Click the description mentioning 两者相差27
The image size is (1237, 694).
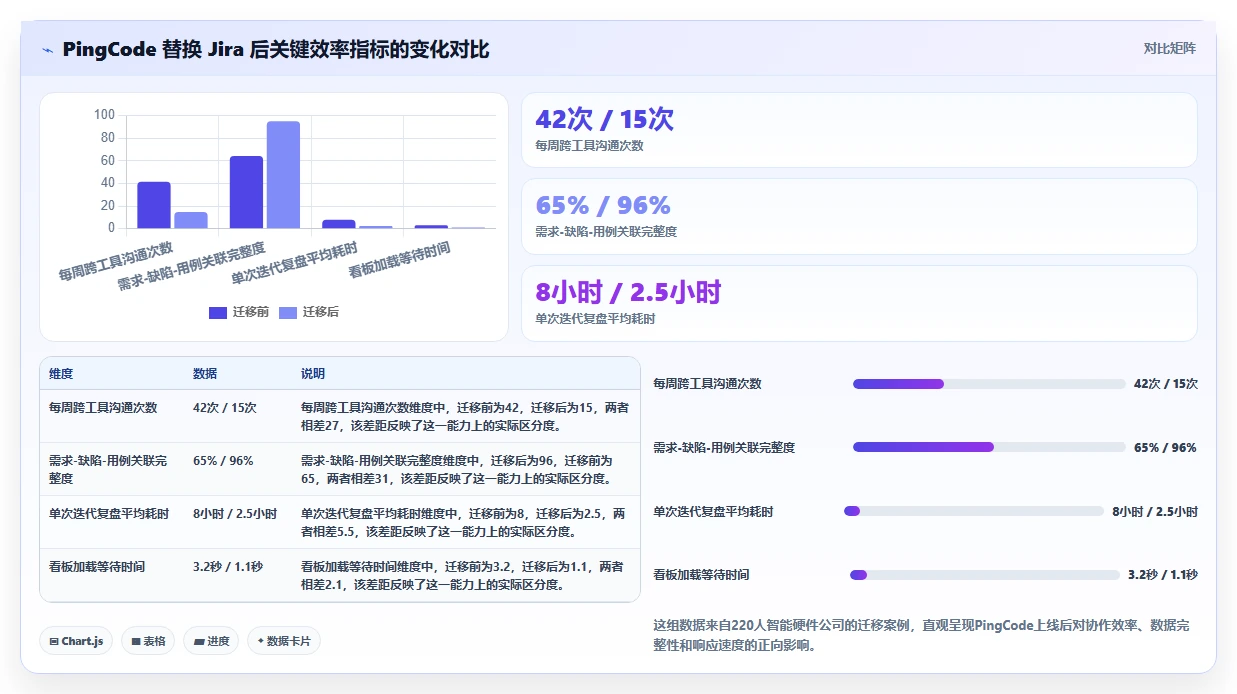click(465, 416)
